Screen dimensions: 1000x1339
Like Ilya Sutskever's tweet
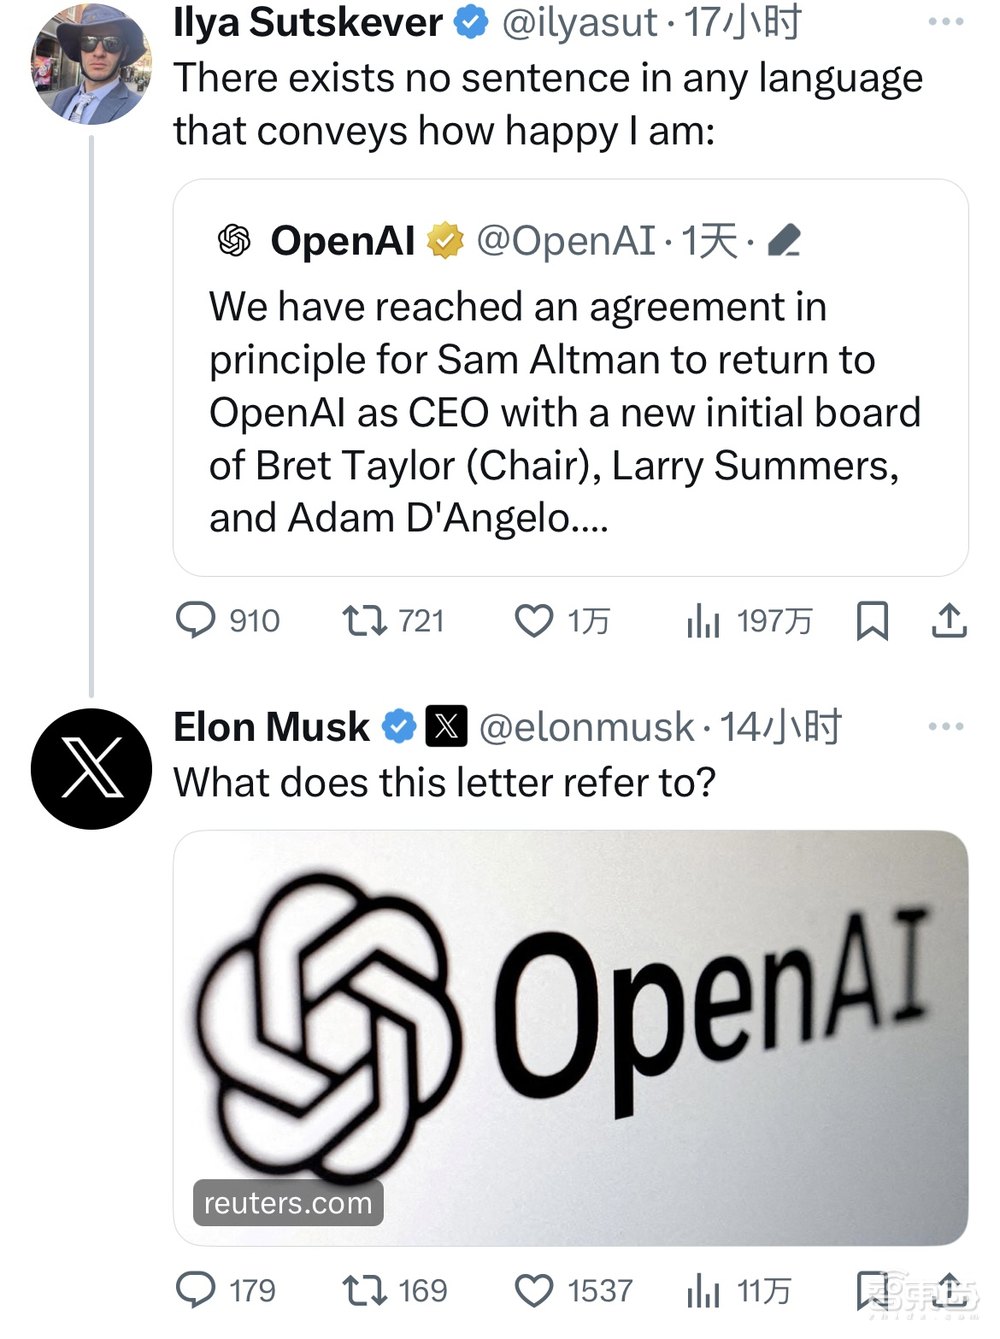(533, 621)
